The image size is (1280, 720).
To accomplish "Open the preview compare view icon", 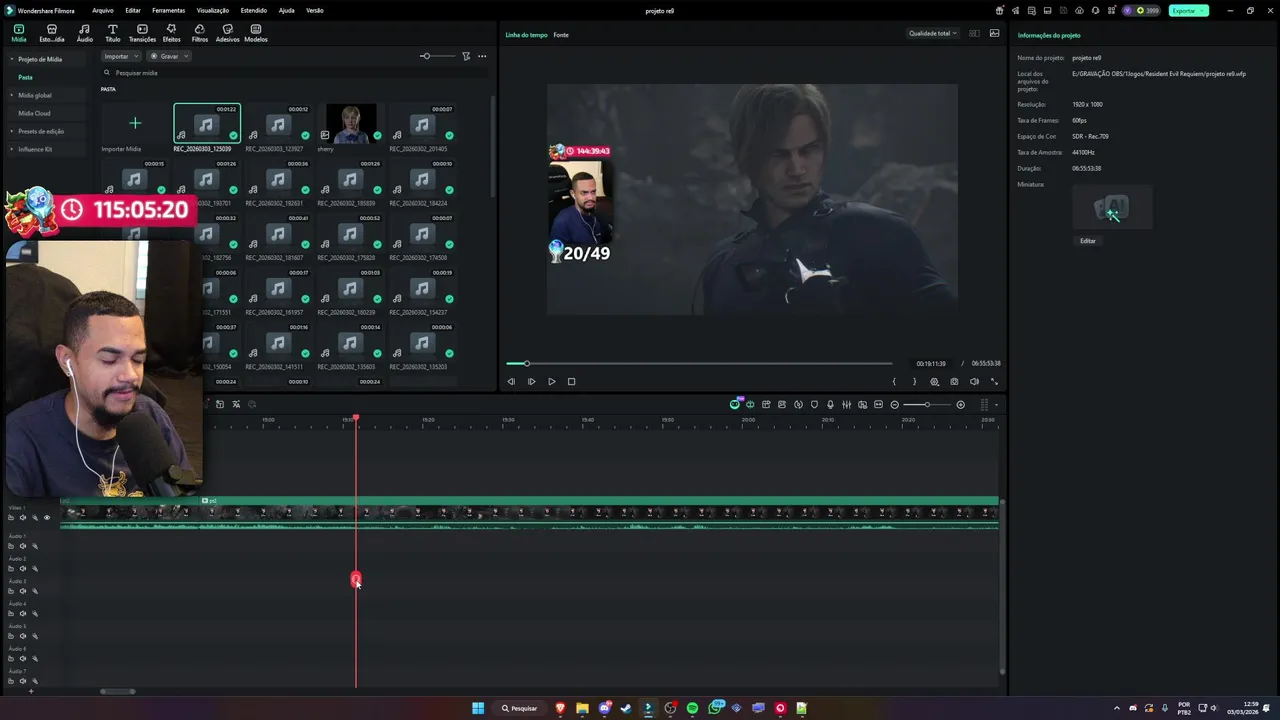I will (975, 33).
